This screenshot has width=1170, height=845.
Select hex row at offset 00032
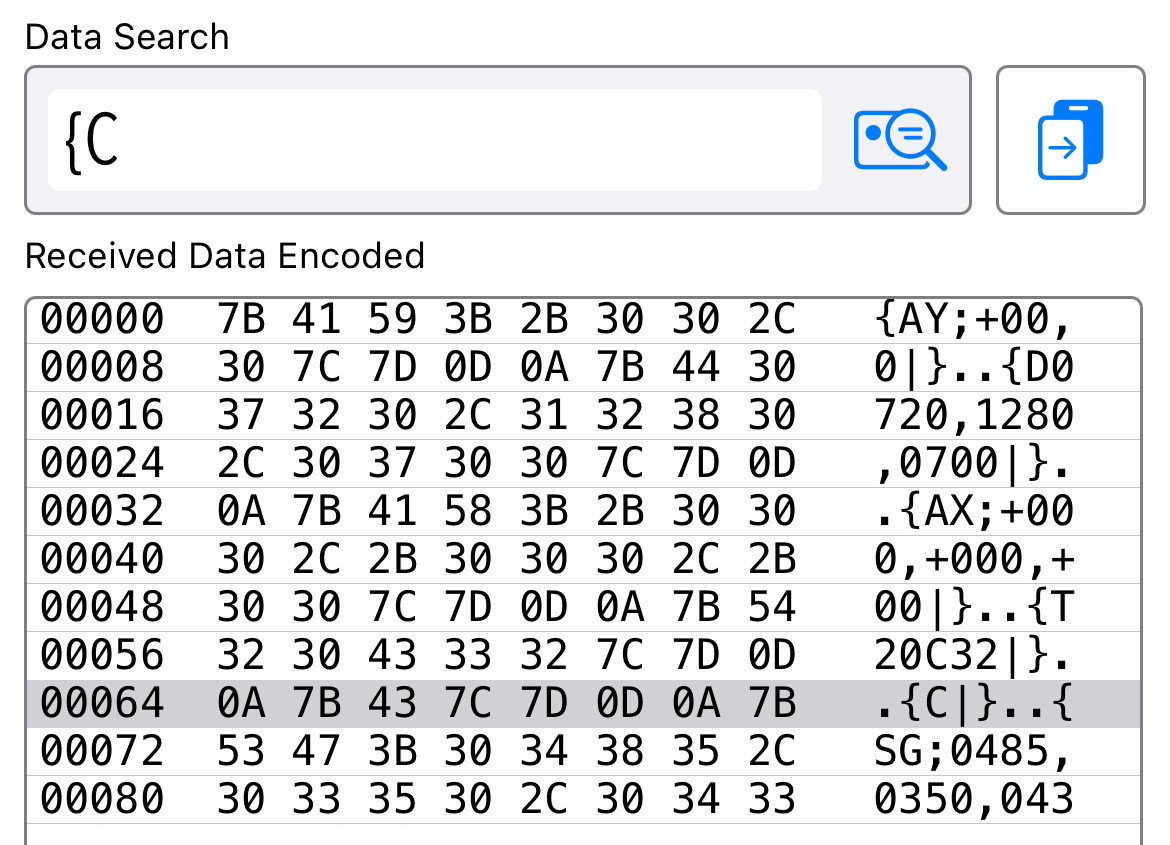[x=584, y=512]
